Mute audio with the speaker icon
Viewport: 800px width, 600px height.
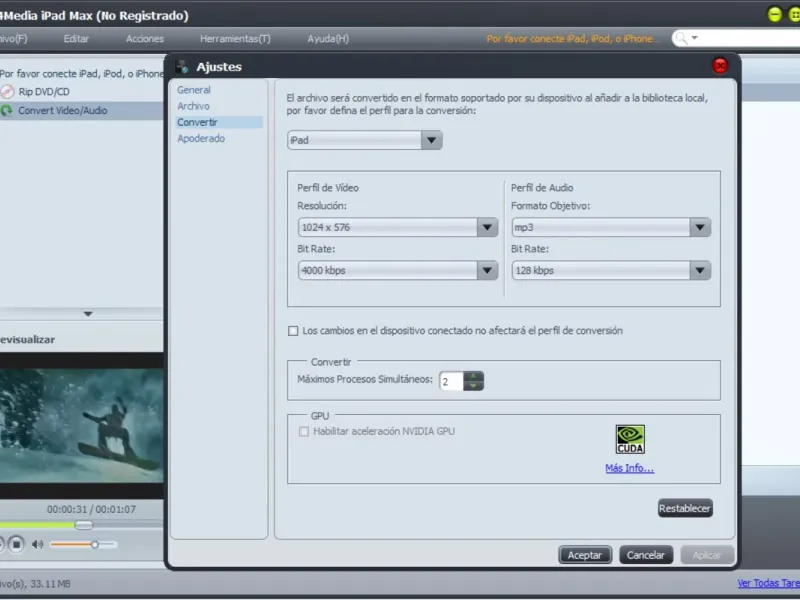point(37,544)
